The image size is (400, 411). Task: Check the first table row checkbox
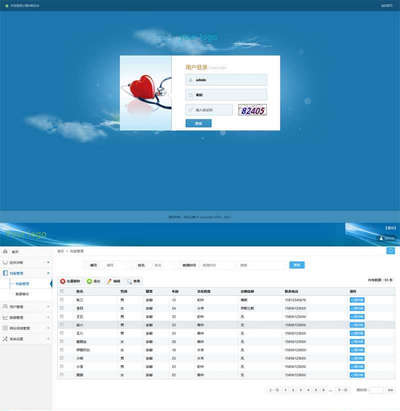pos(62,300)
